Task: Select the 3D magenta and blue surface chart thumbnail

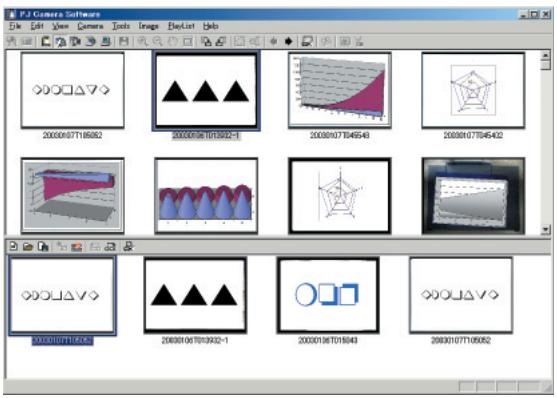Action: coord(72,196)
